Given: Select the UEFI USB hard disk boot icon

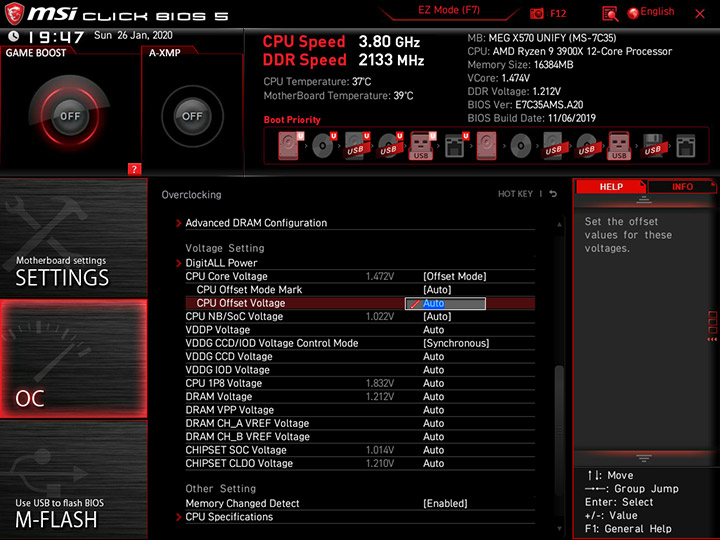Looking at the screenshot, I should coord(357,146).
